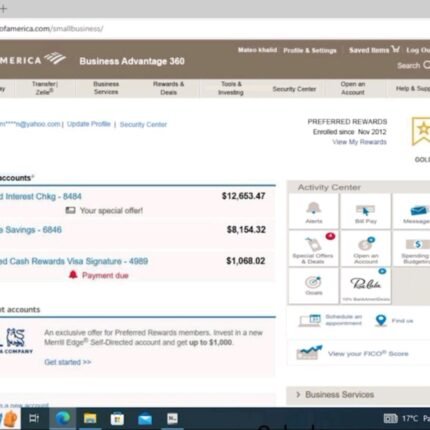Click the Saved Items link text

[369, 50]
